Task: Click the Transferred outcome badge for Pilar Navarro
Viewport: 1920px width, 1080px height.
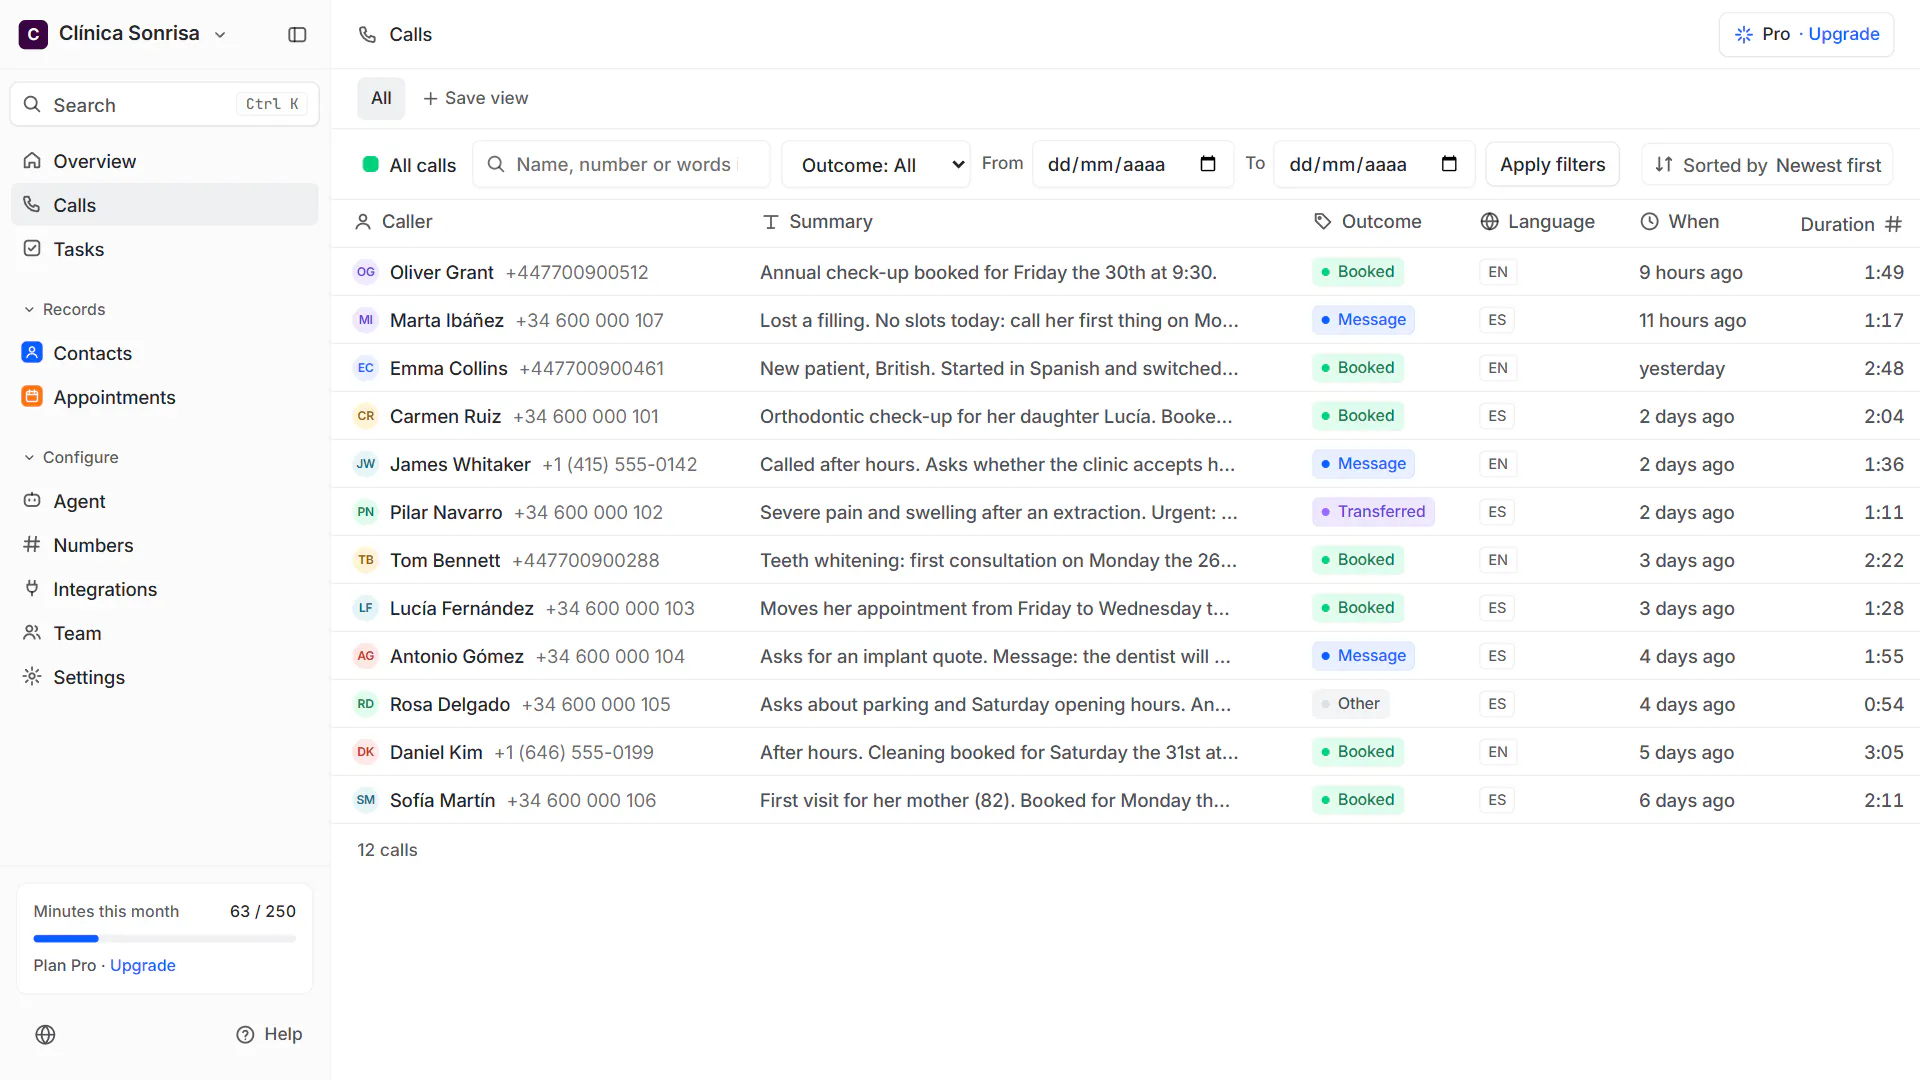Action: pyautogui.click(x=1373, y=512)
